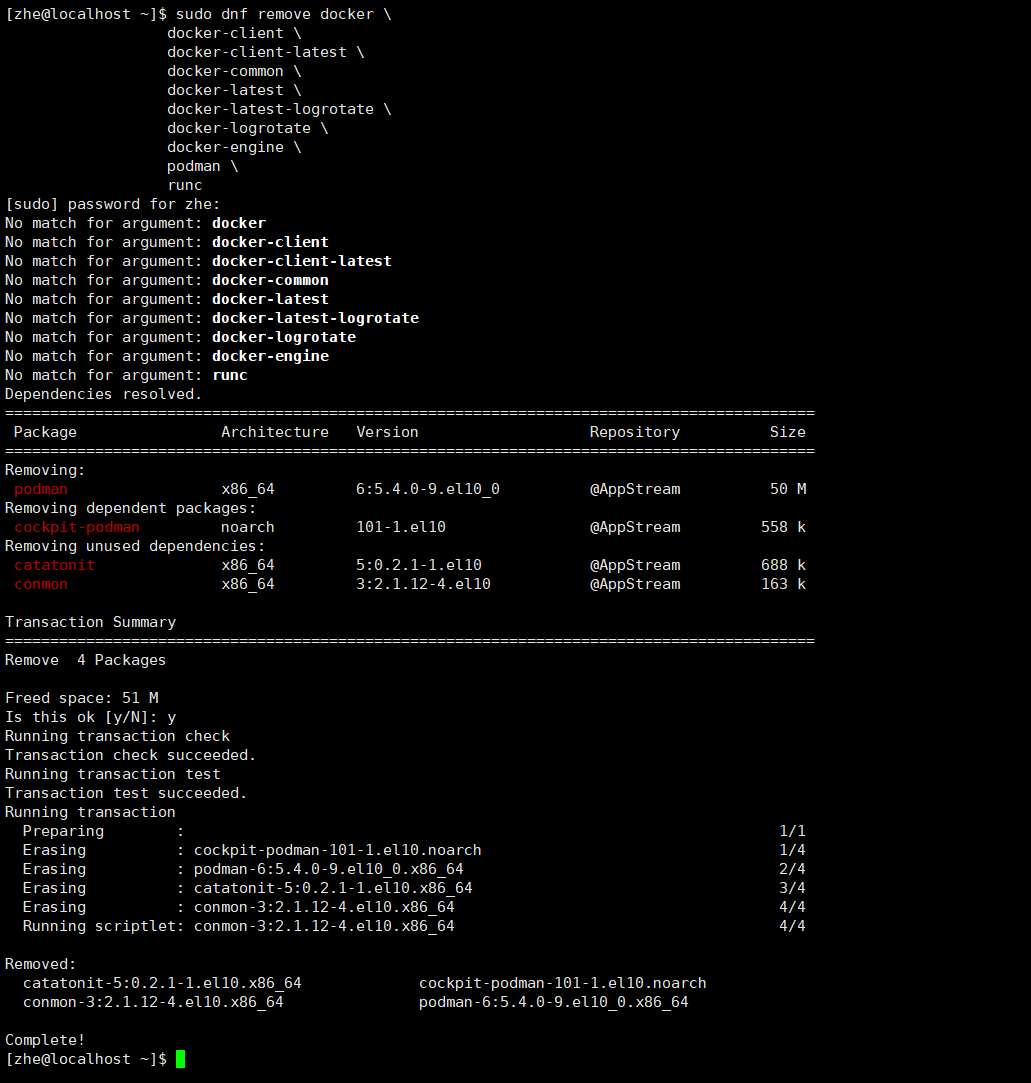The height and width of the screenshot is (1083, 1031).
Task: Click red 'conmon' package name
Action: [41, 584]
